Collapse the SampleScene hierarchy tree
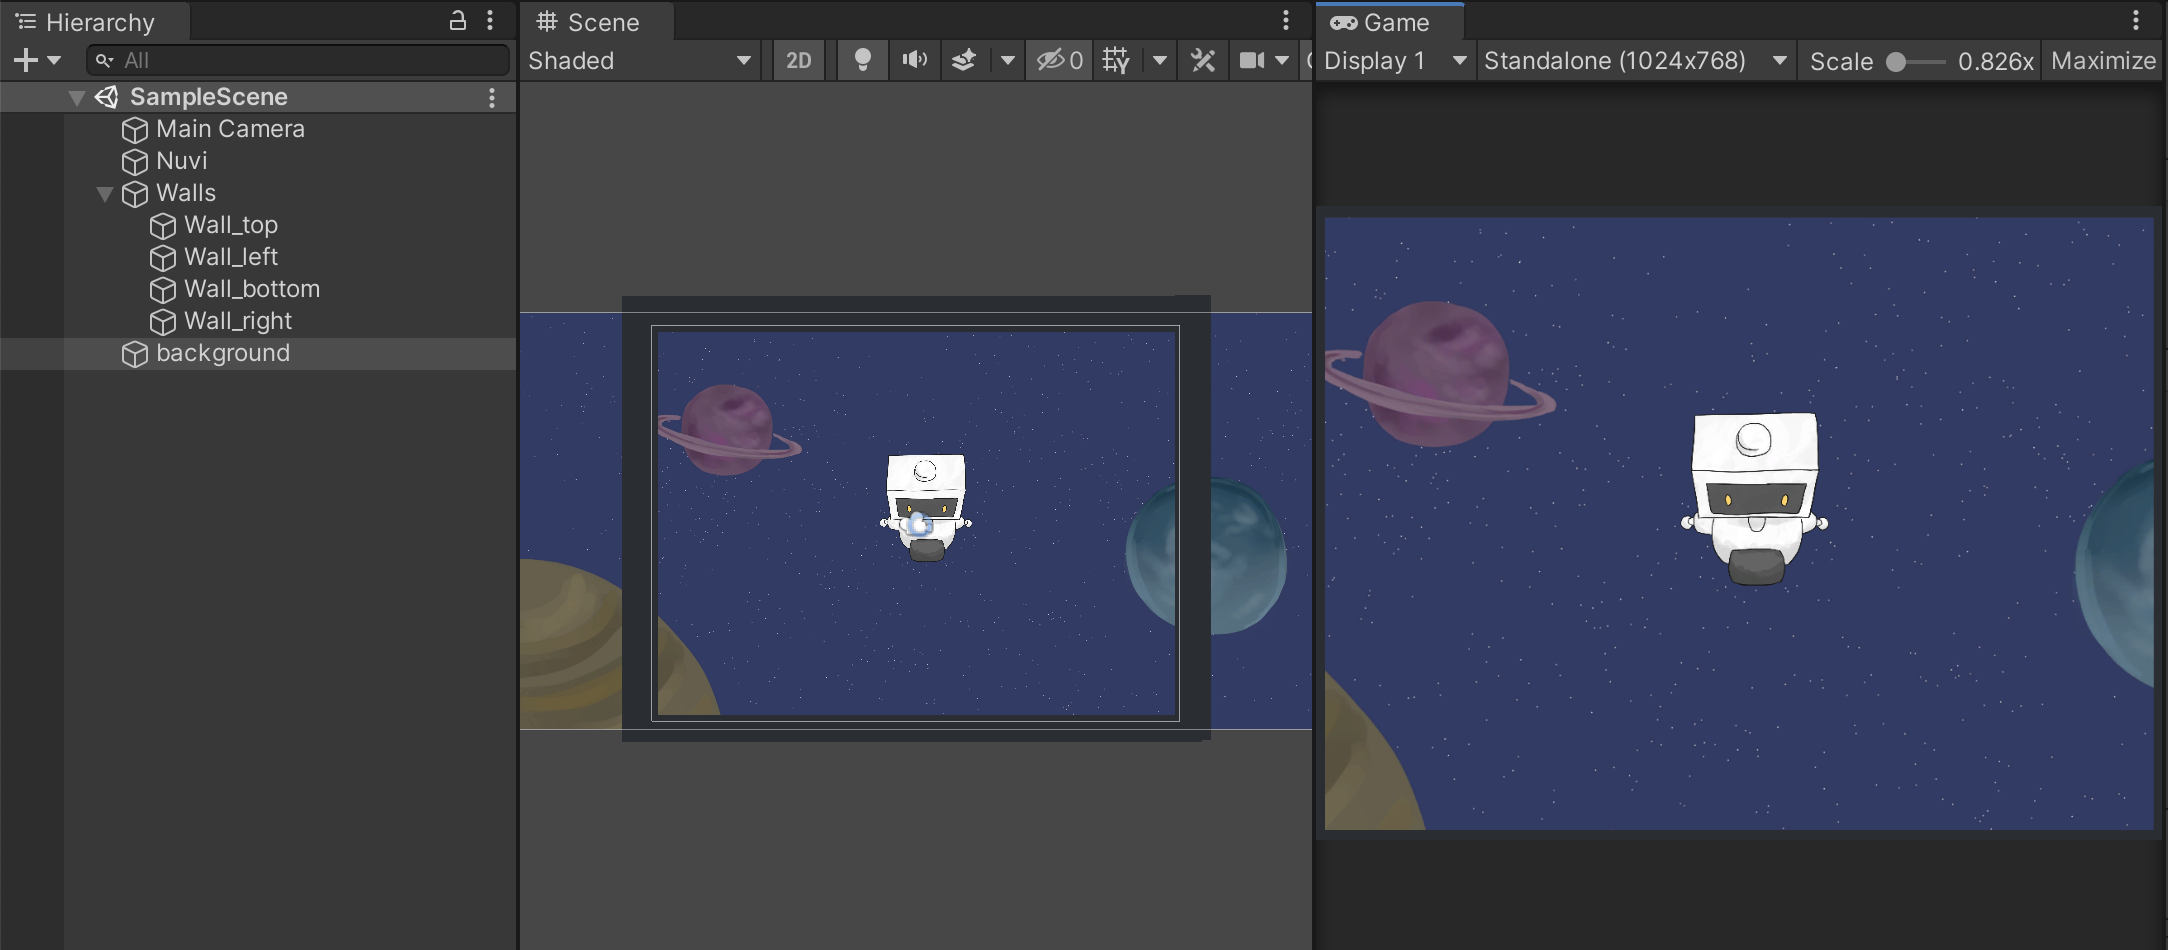 pyautogui.click(x=76, y=97)
